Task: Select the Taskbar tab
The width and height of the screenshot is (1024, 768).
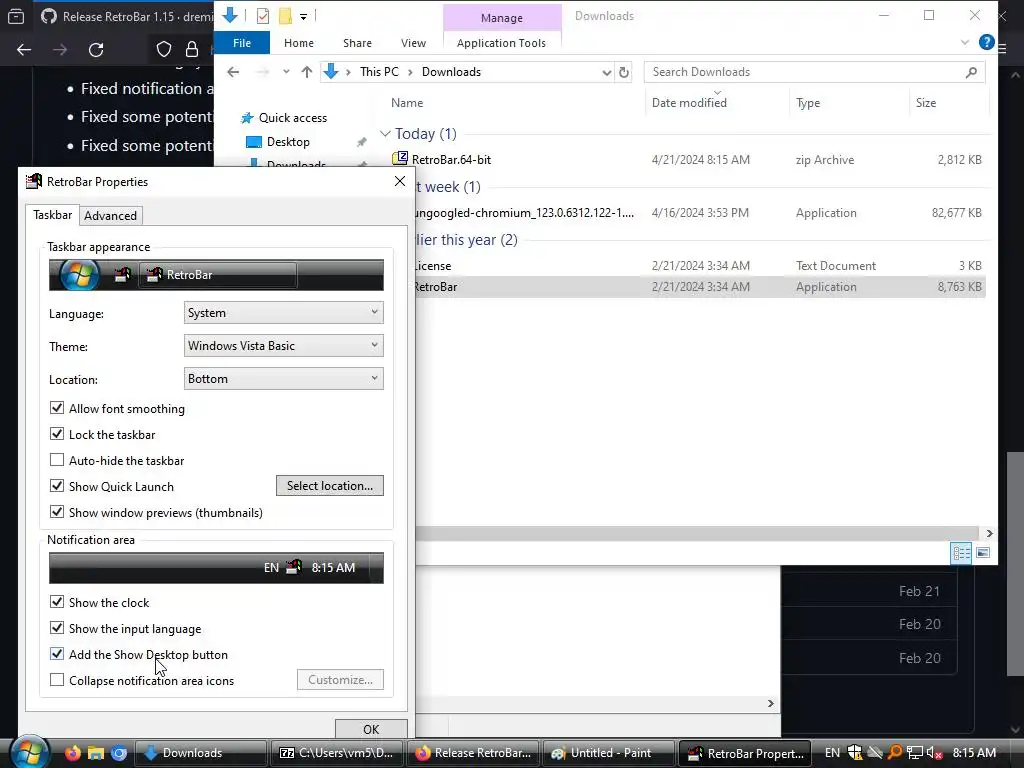Action: (53, 215)
